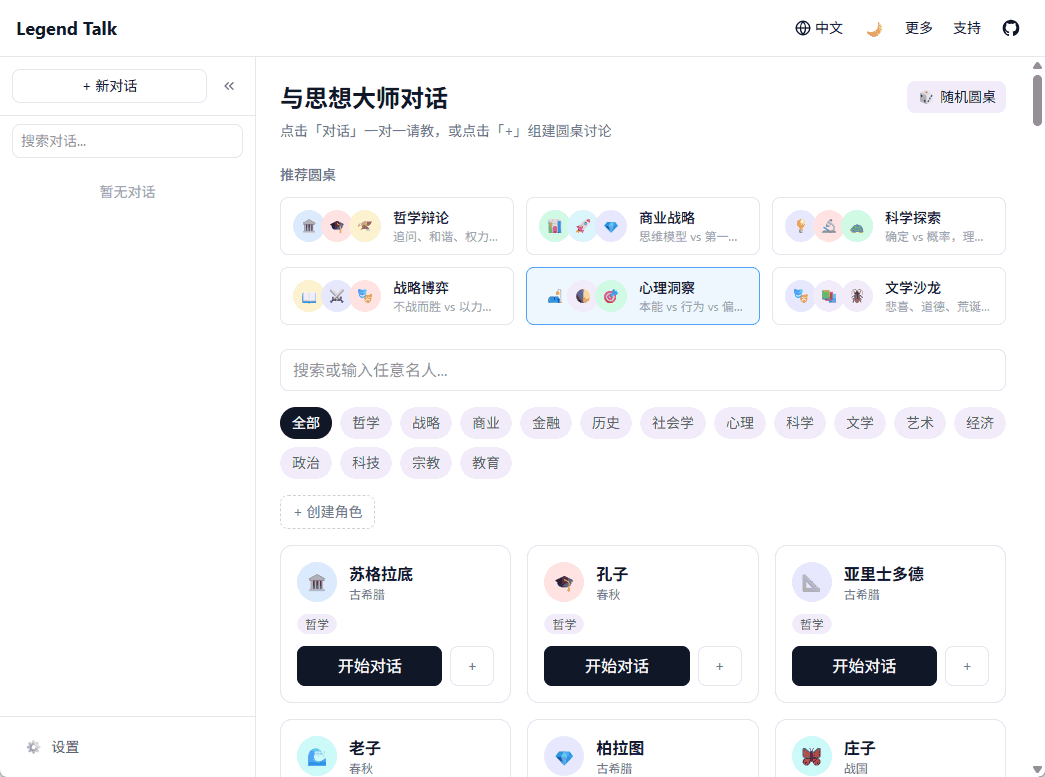Collapse the sidebar with double chevron

tap(229, 86)
